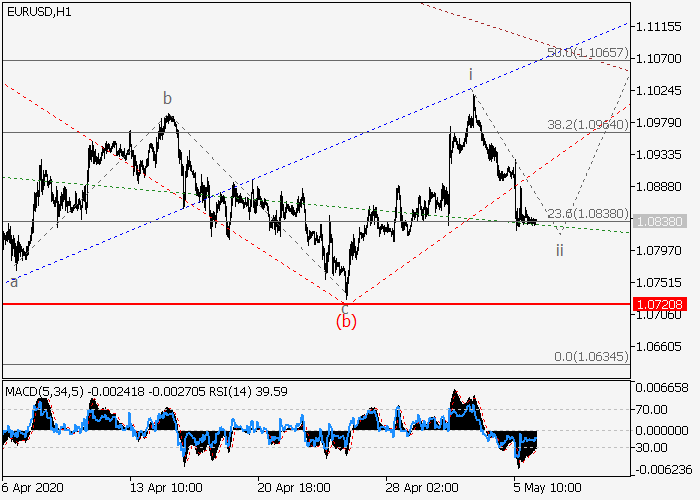Select the wave label 'a'
The image size is (700, 500).
click(13, 282)
